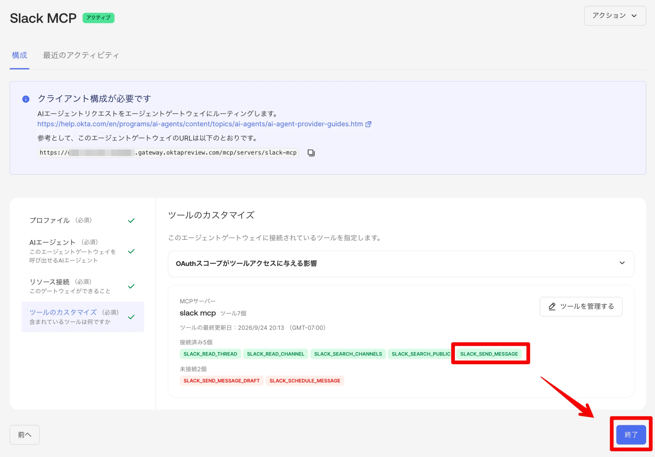Open the Okta AI agent provider guides link

pyautogui.click(x=200, y=124)
